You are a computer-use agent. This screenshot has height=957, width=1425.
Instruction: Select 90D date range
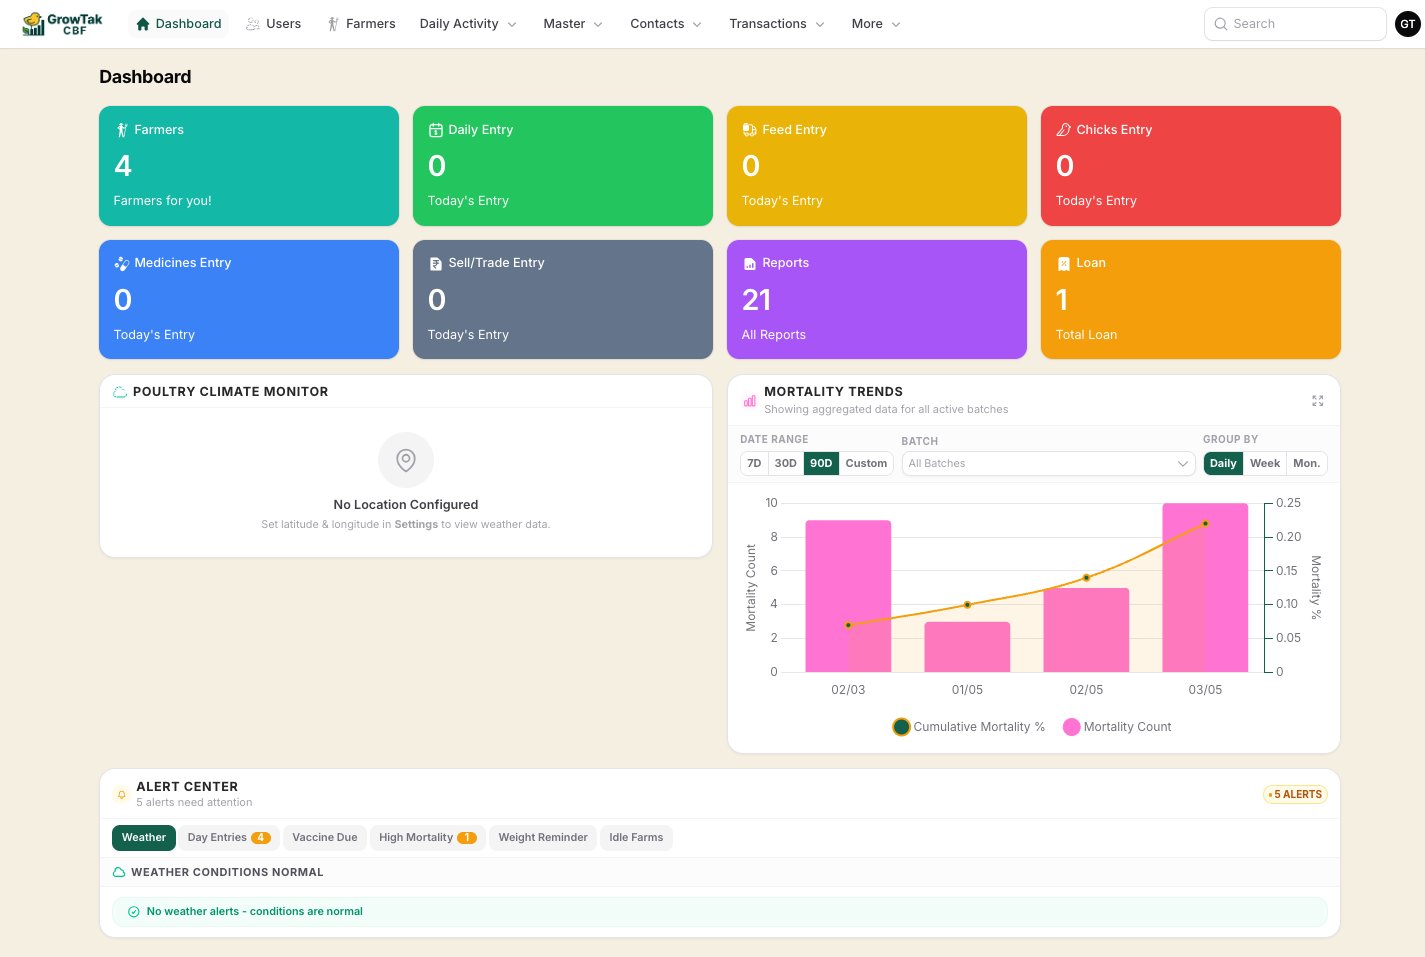click(821, 463)
